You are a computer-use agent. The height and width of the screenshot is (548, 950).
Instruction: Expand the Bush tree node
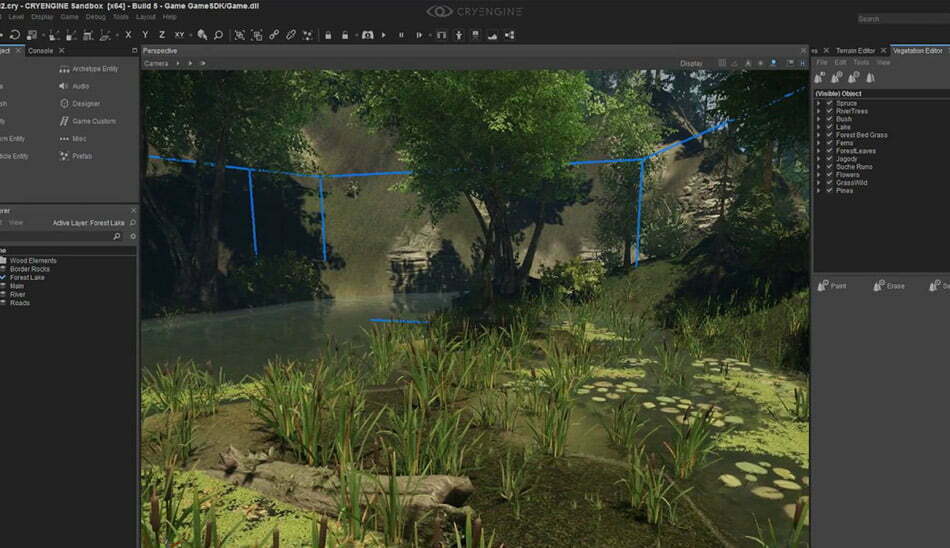pyautogui.click(x=819, y=119)
